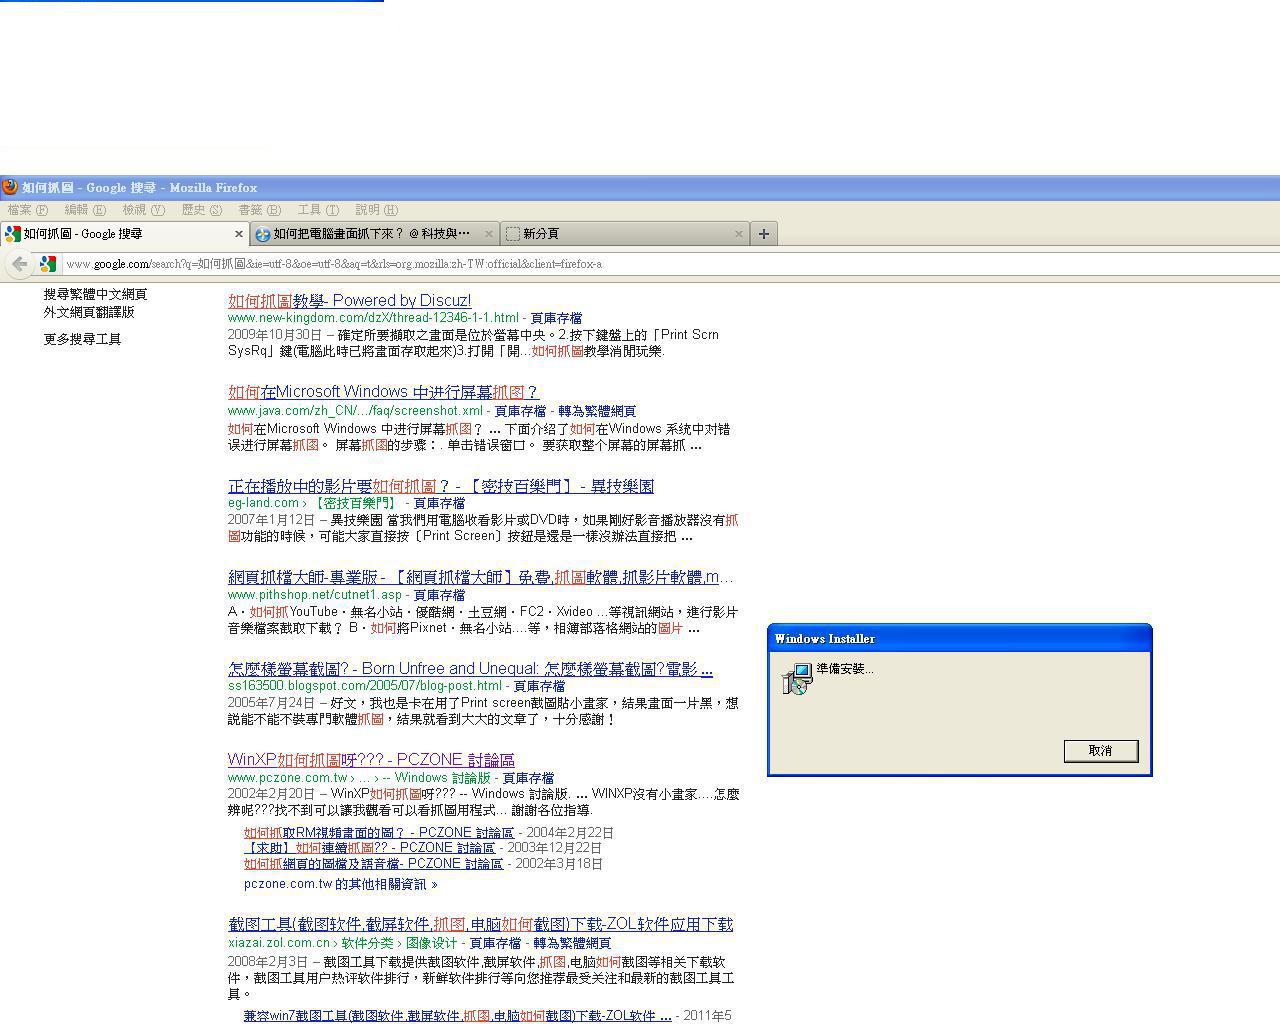Viewport: 1280px width, 1024px height.
Task: Click the blank page icon on 新分頁 tab
Action: click(x=513, y=234)
